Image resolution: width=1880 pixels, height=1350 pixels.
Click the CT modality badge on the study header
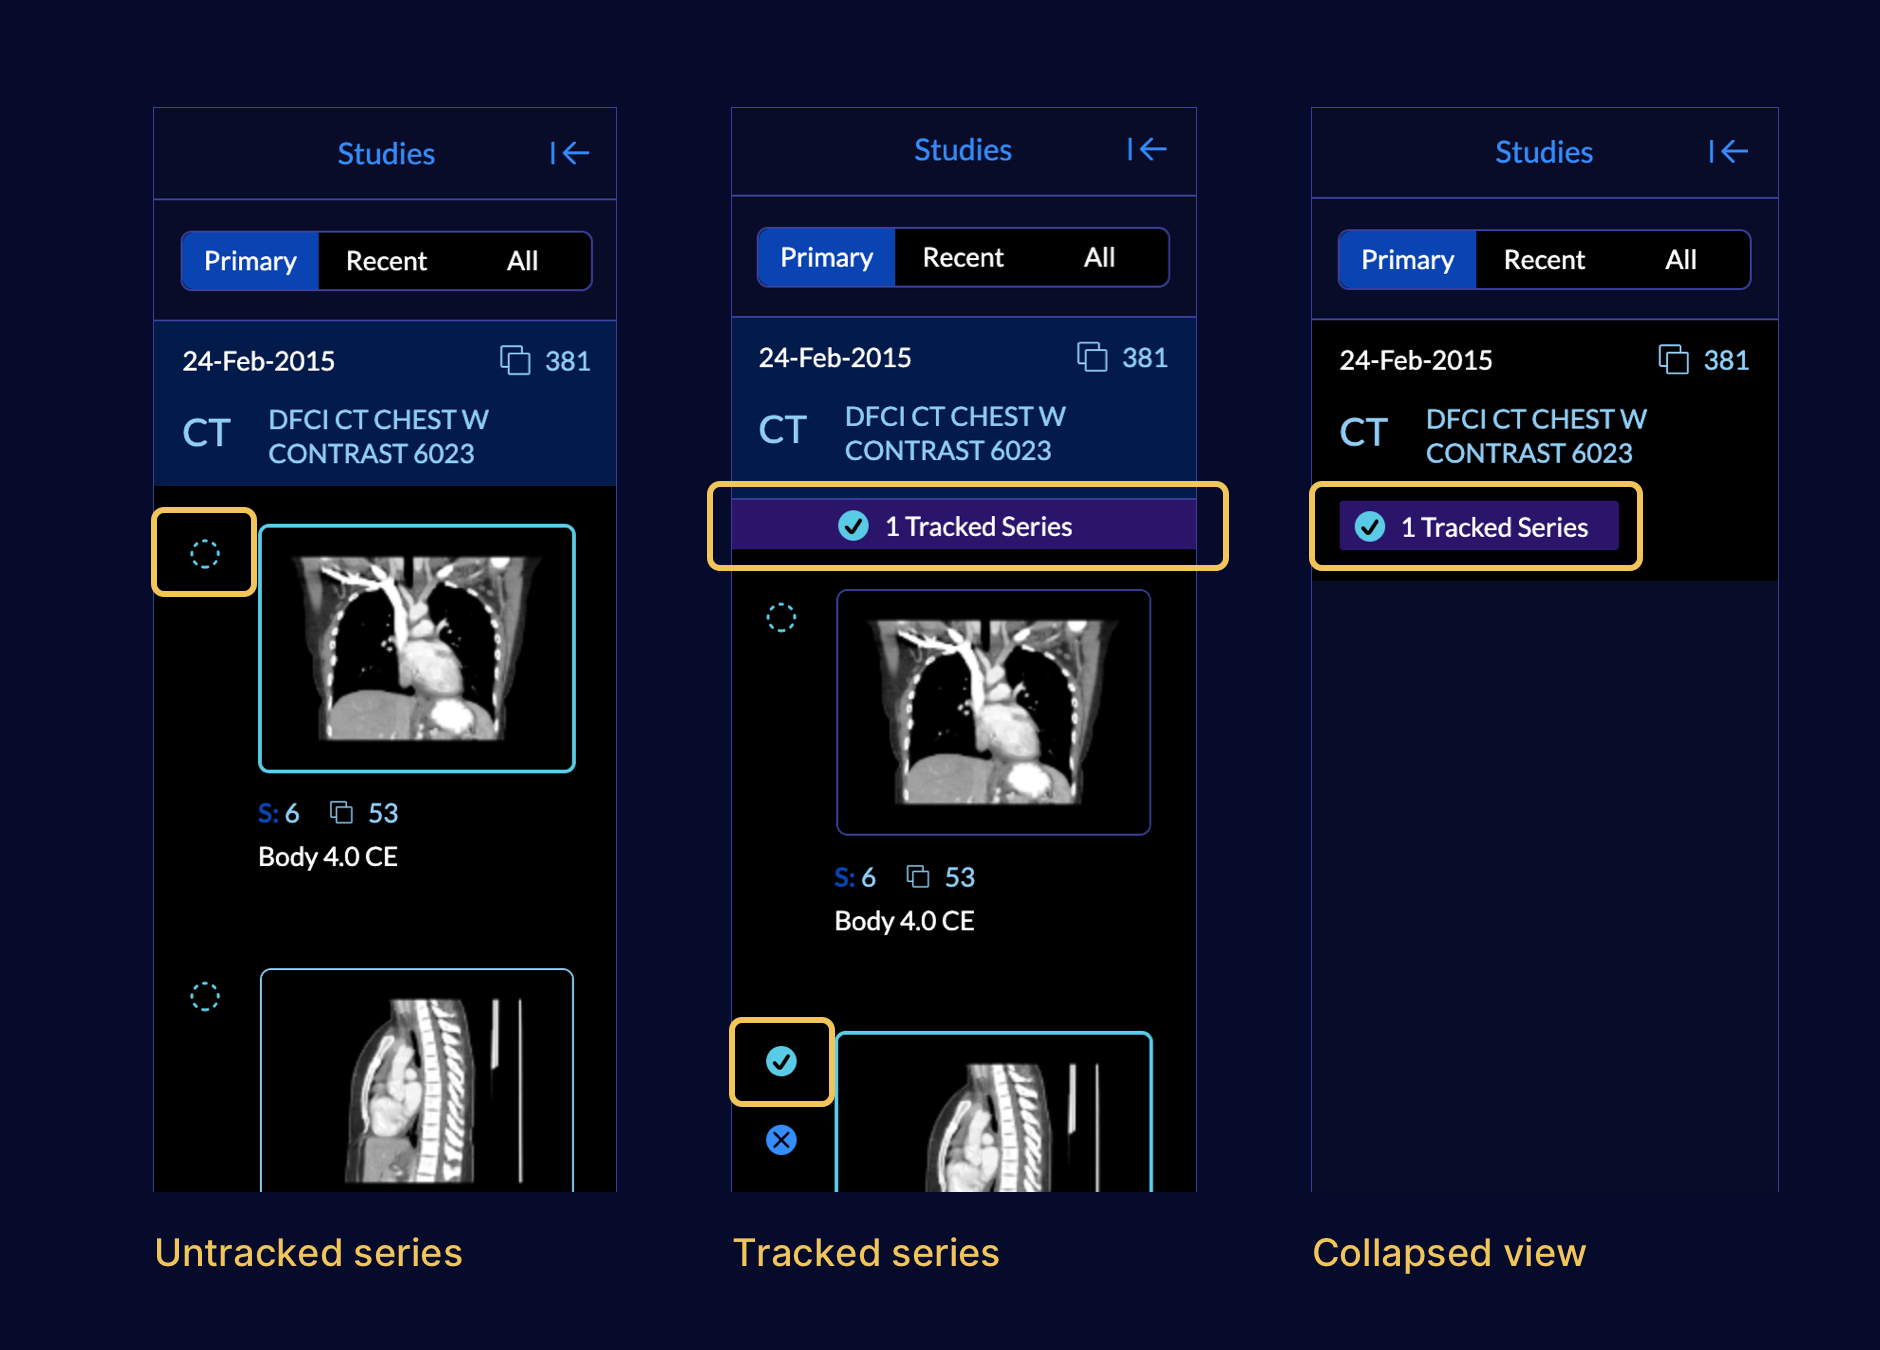pos(204,433)
